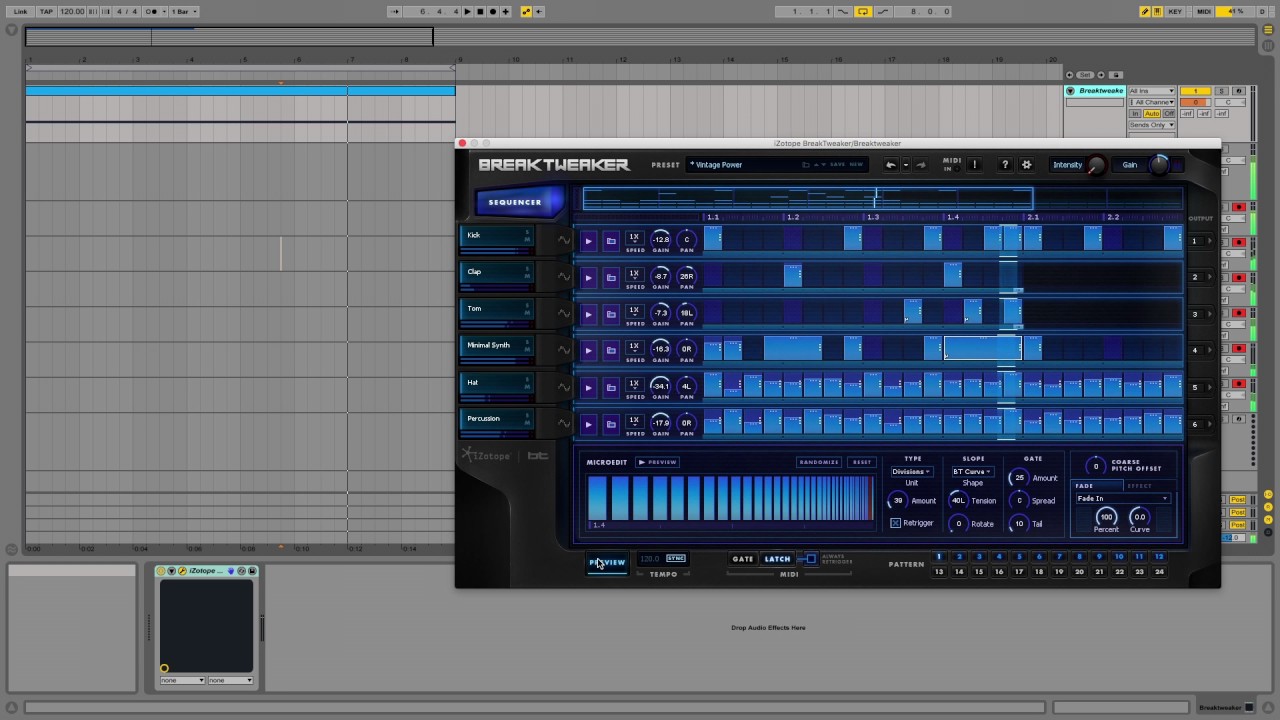Open Ableton quantization 1 Bar dropdown

[x=185, y=11]
